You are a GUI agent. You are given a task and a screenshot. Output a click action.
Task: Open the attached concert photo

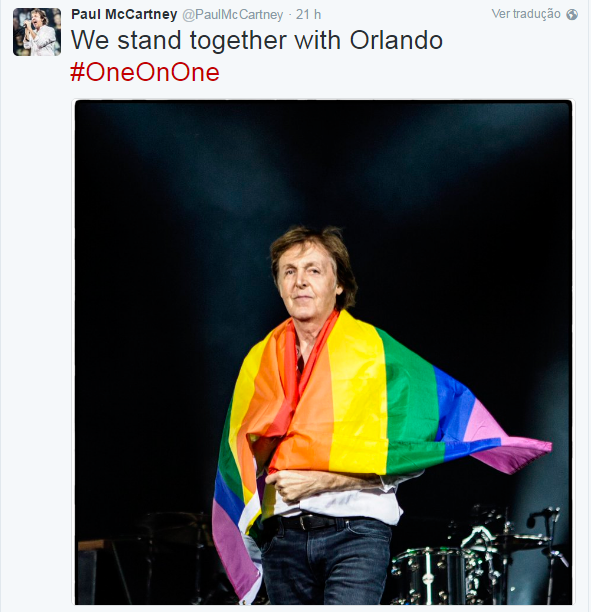(x=323, y=352)
